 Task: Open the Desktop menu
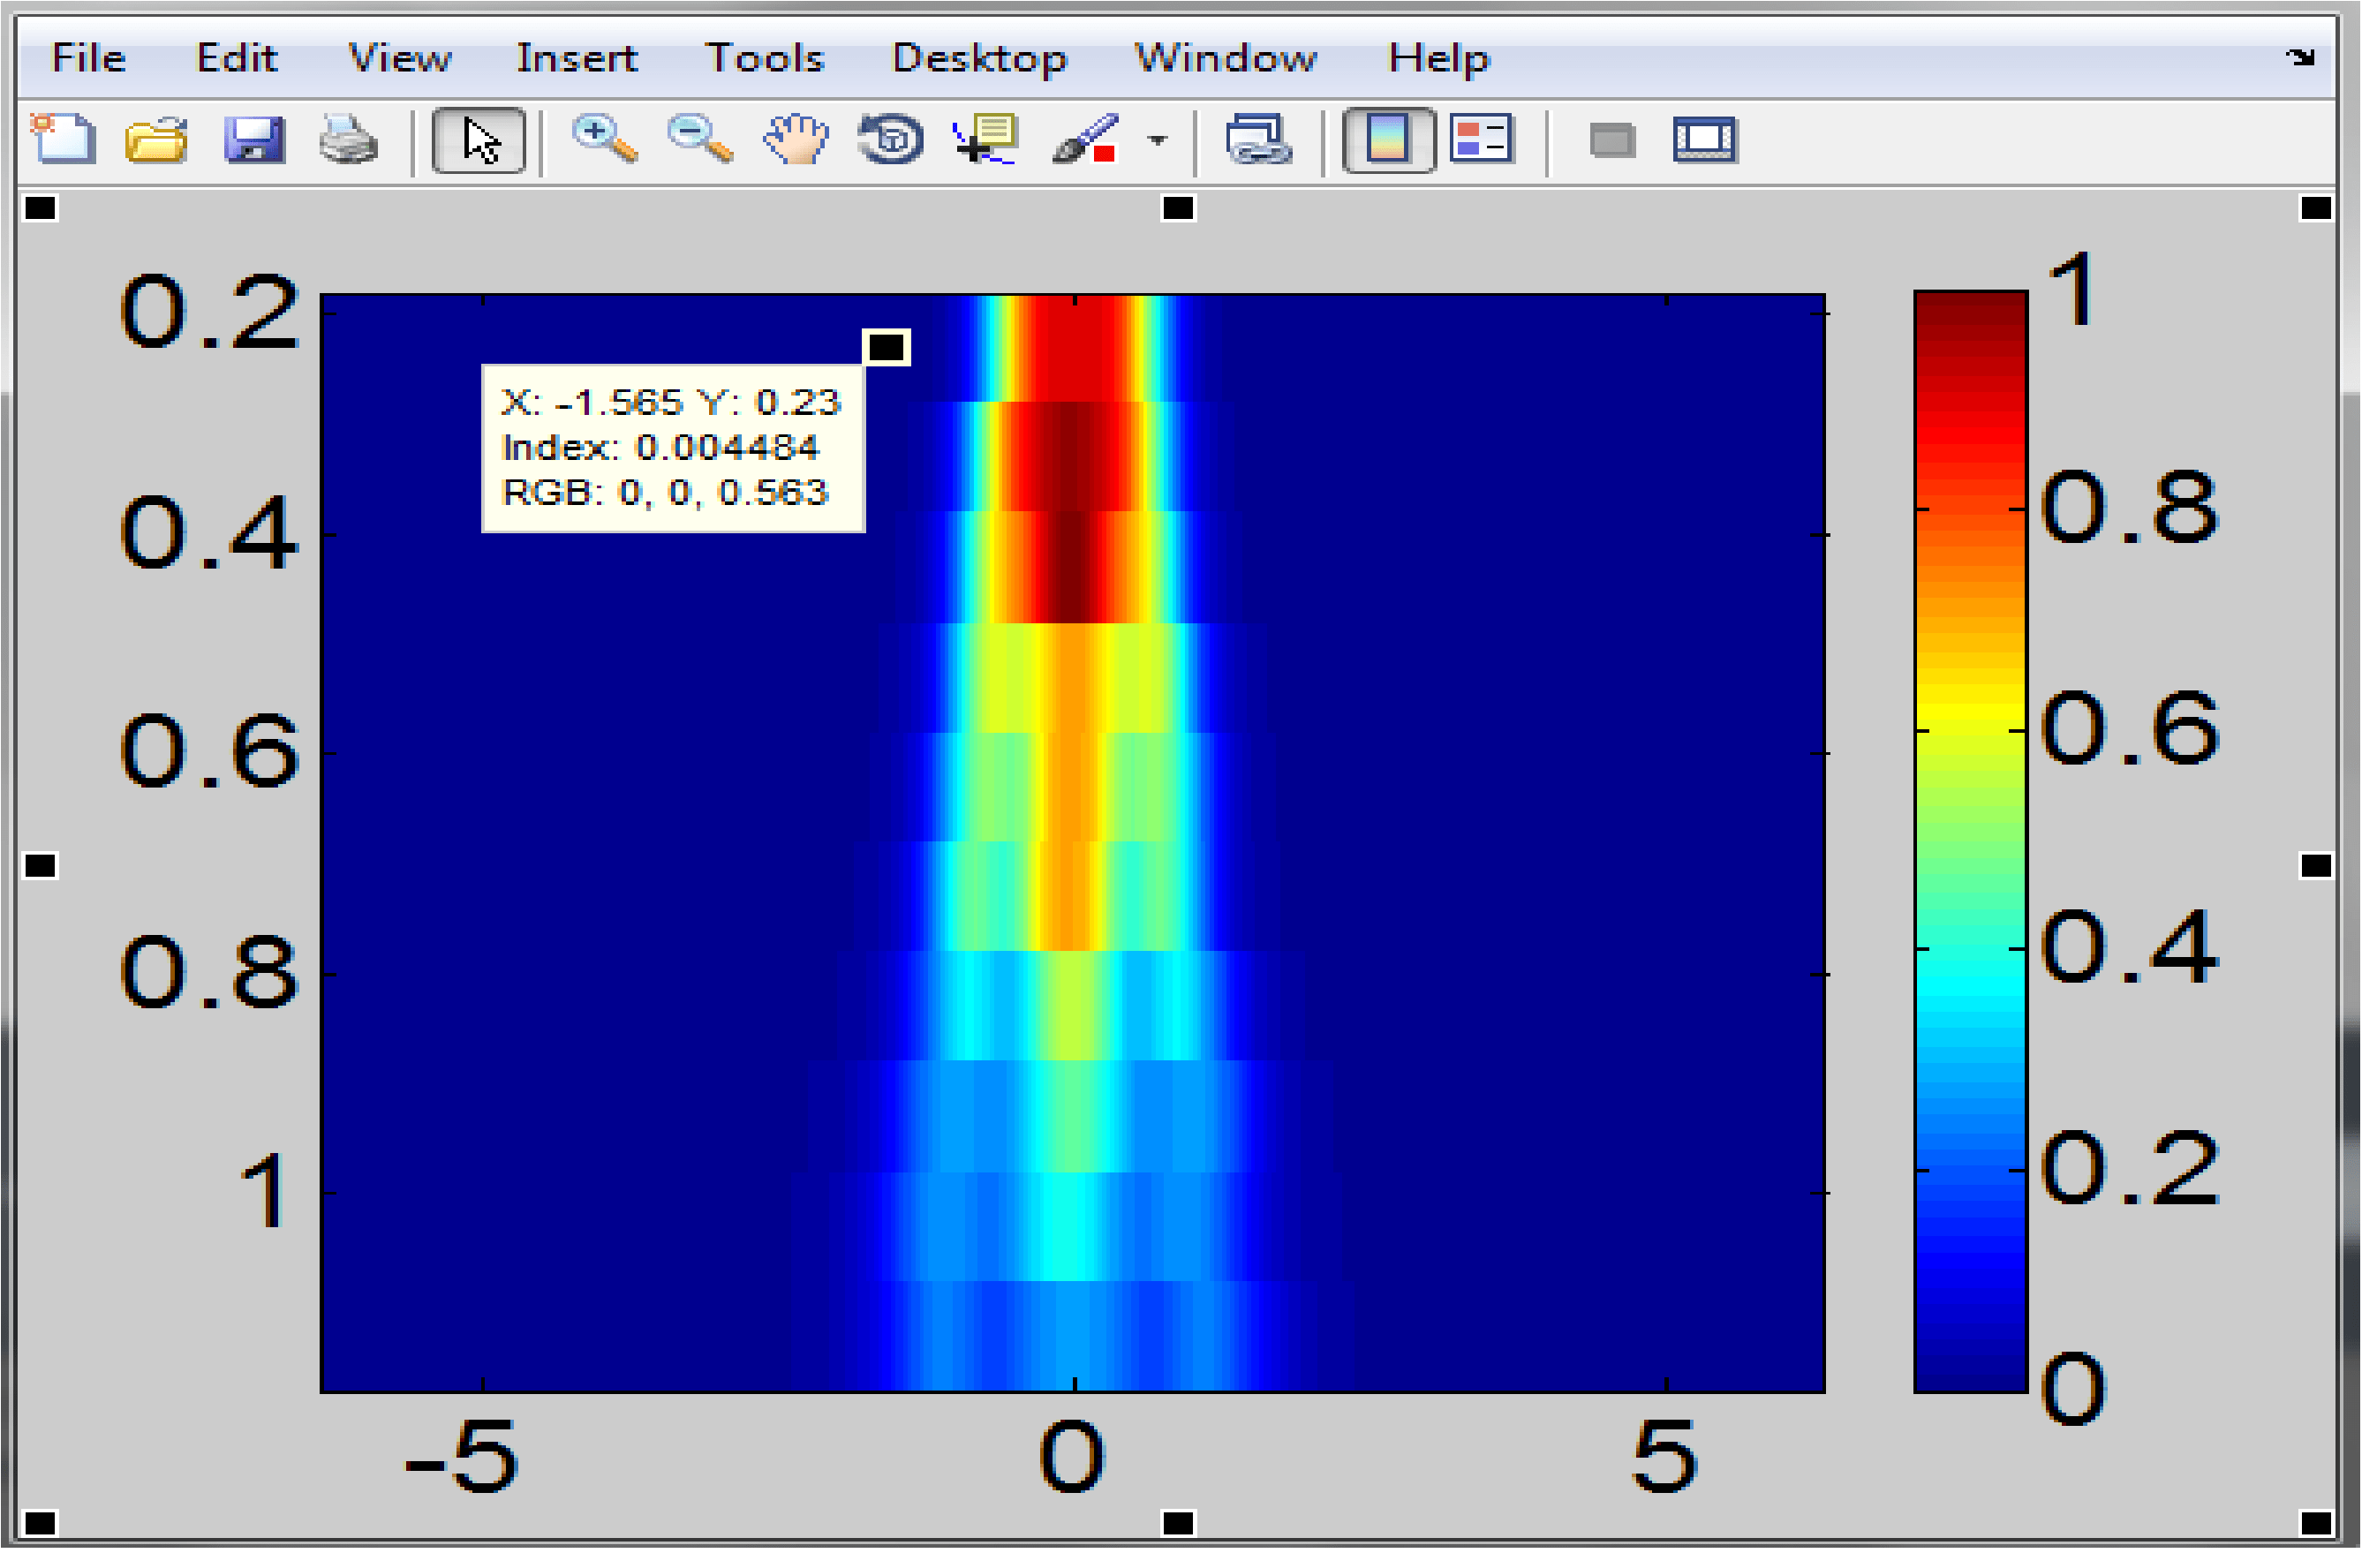click(978, 57)
